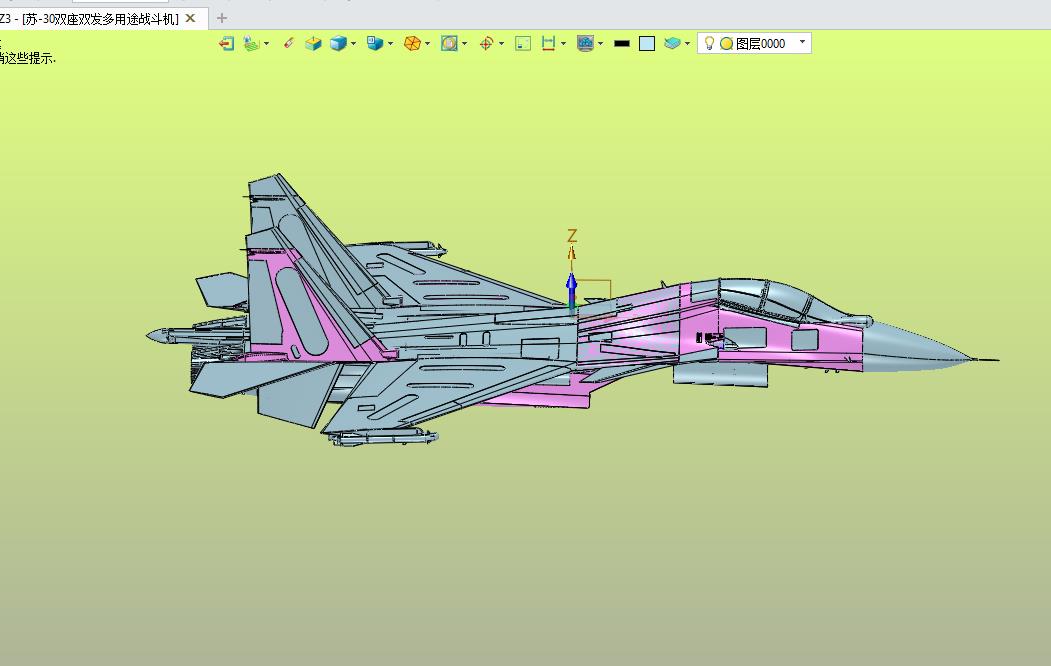Screen dimensions: 1051x666
Task: Click the green framed window icon
Action: (x=523, y=44)
